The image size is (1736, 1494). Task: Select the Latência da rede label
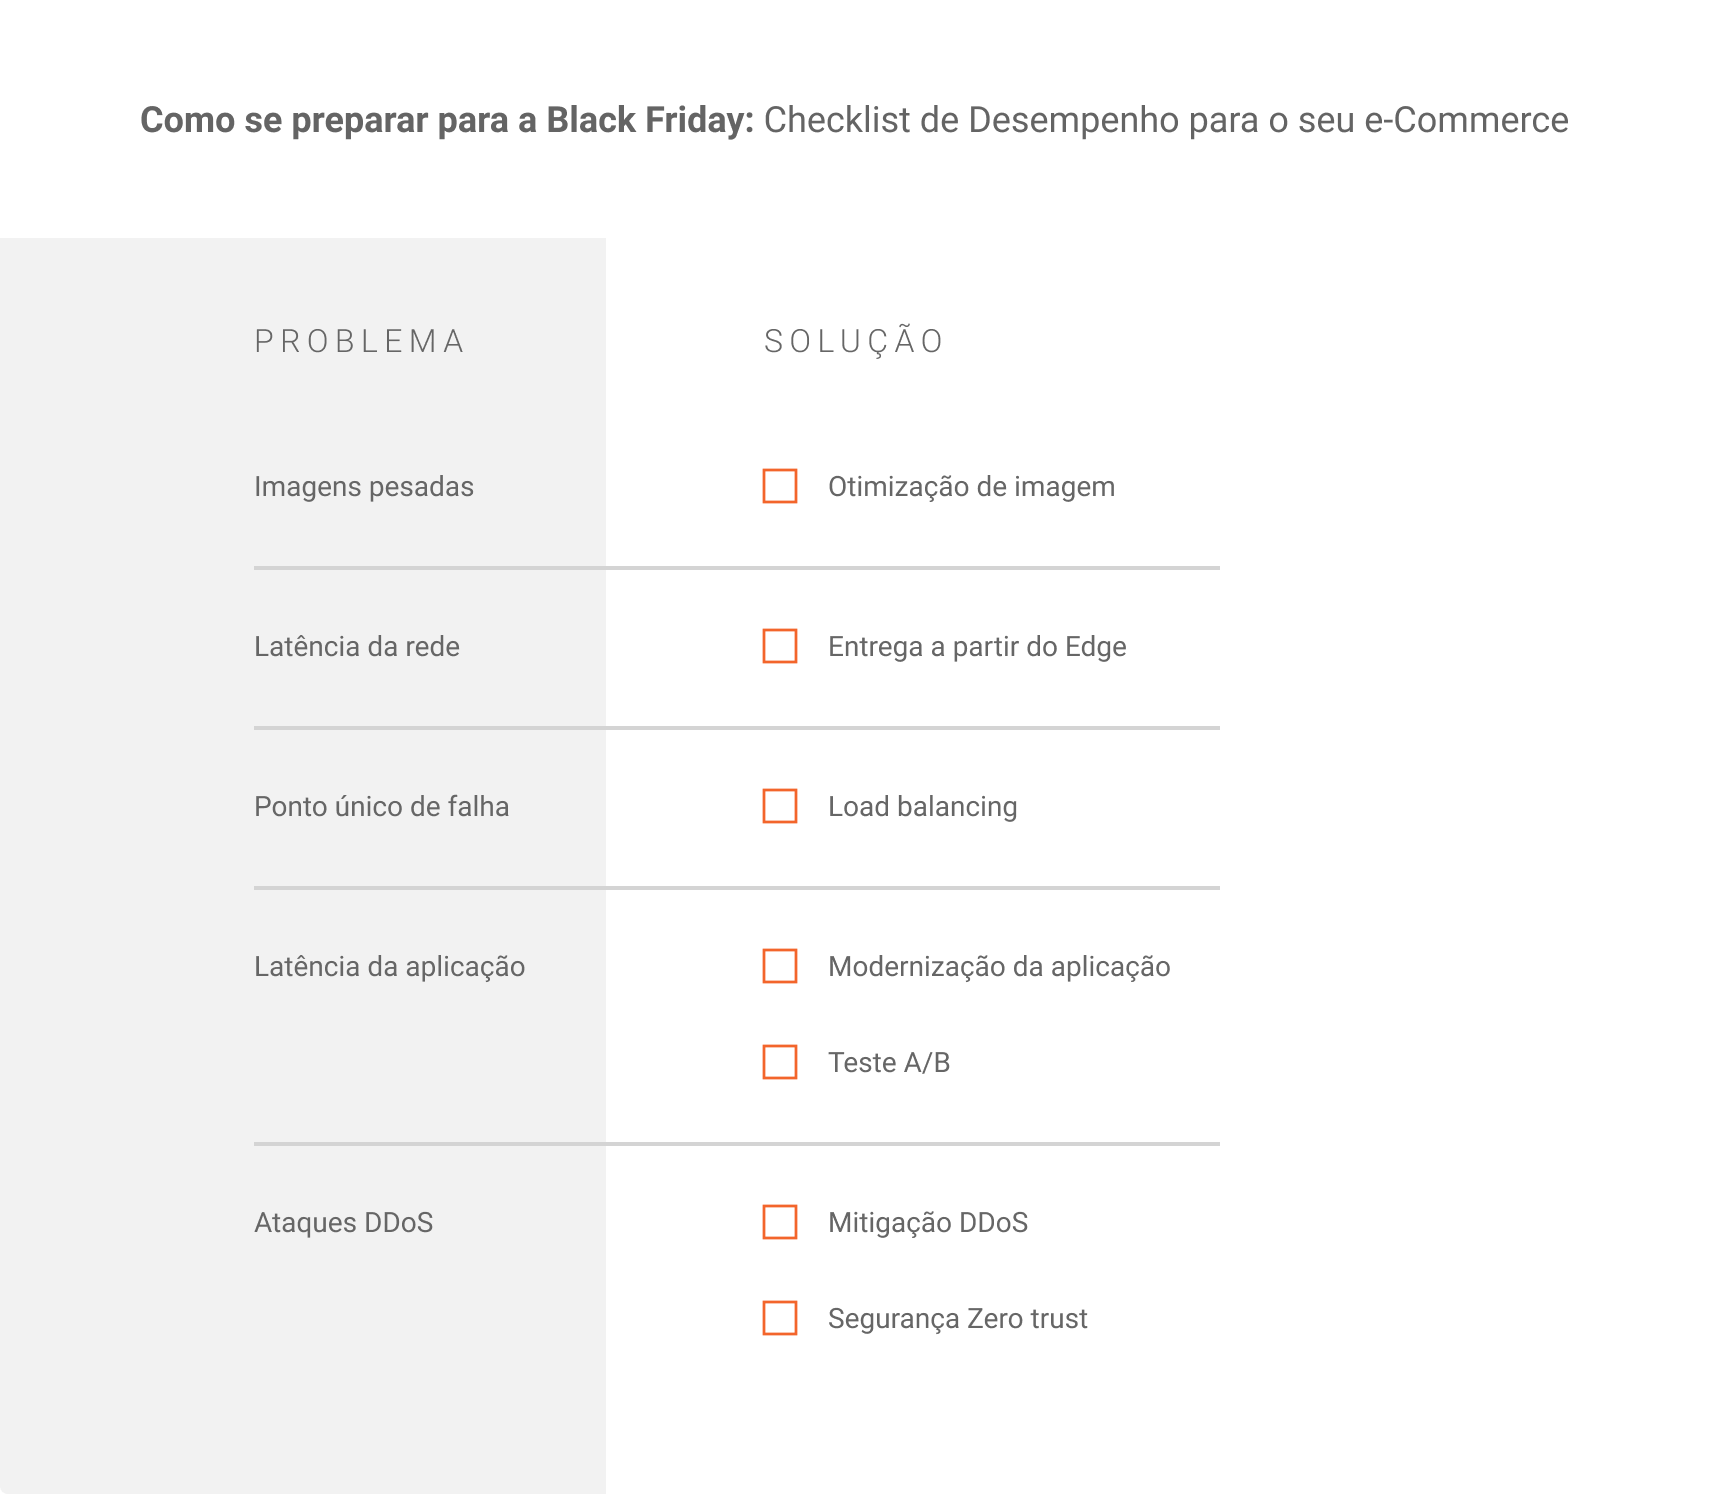[x=357, y=647]
